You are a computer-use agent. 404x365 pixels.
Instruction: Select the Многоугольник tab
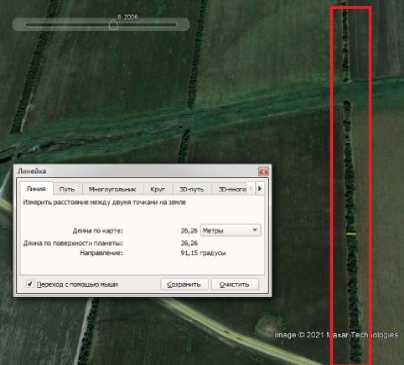[x=112, y=189]
